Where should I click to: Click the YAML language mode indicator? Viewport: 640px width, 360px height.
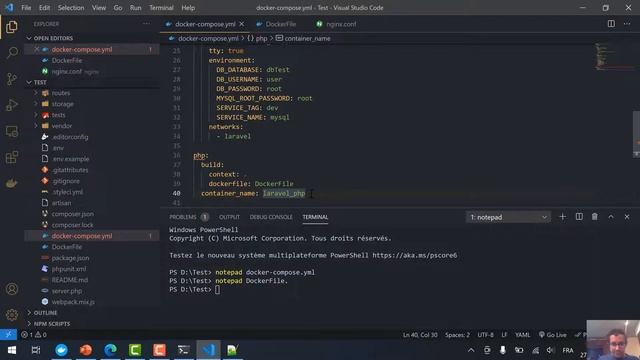coord(522,335)
